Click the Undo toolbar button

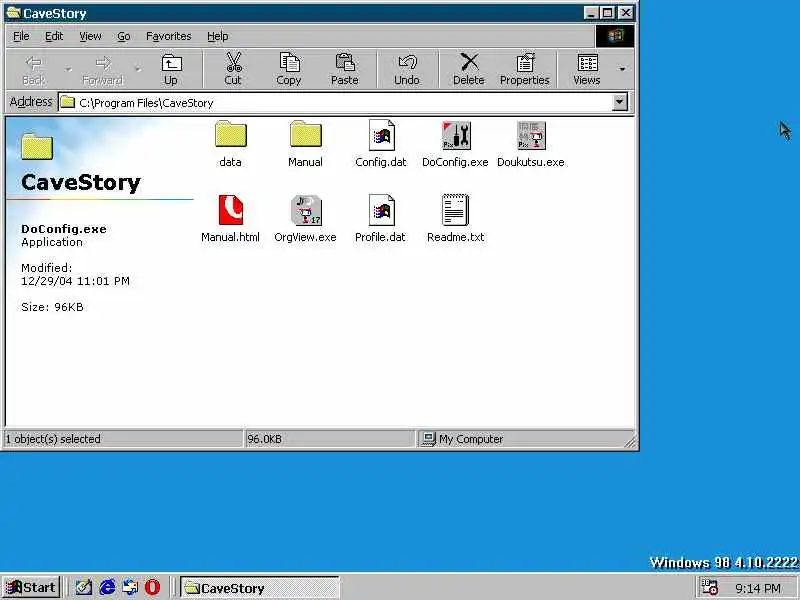coord(407,69)
